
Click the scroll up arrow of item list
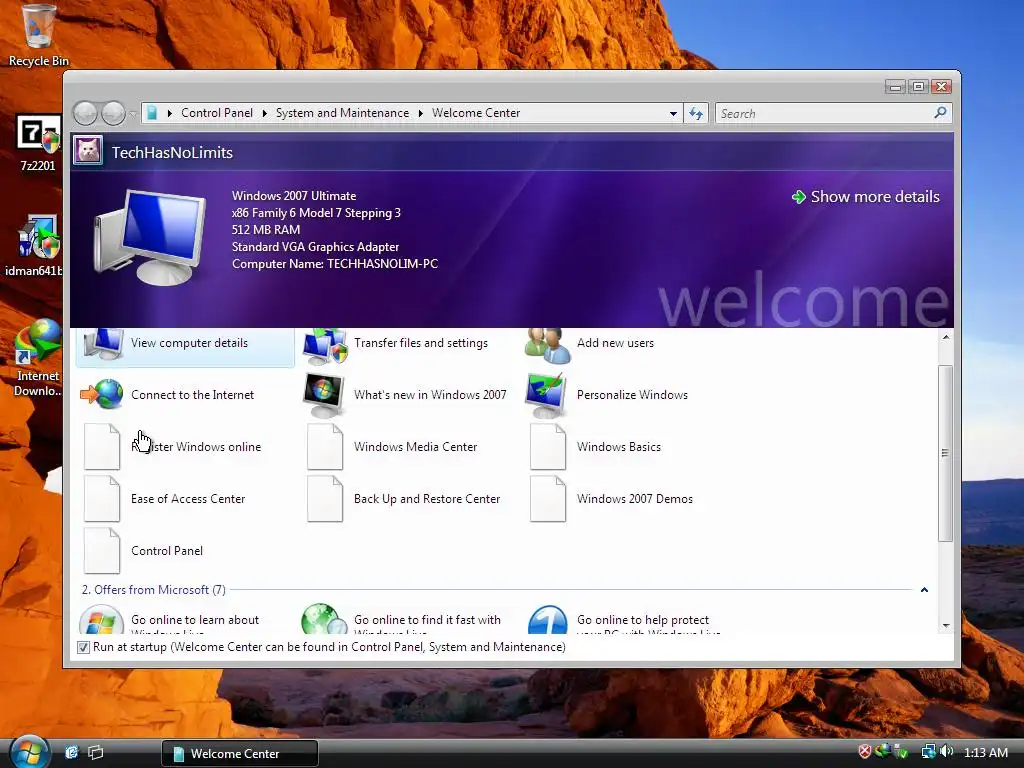(945, 337)
